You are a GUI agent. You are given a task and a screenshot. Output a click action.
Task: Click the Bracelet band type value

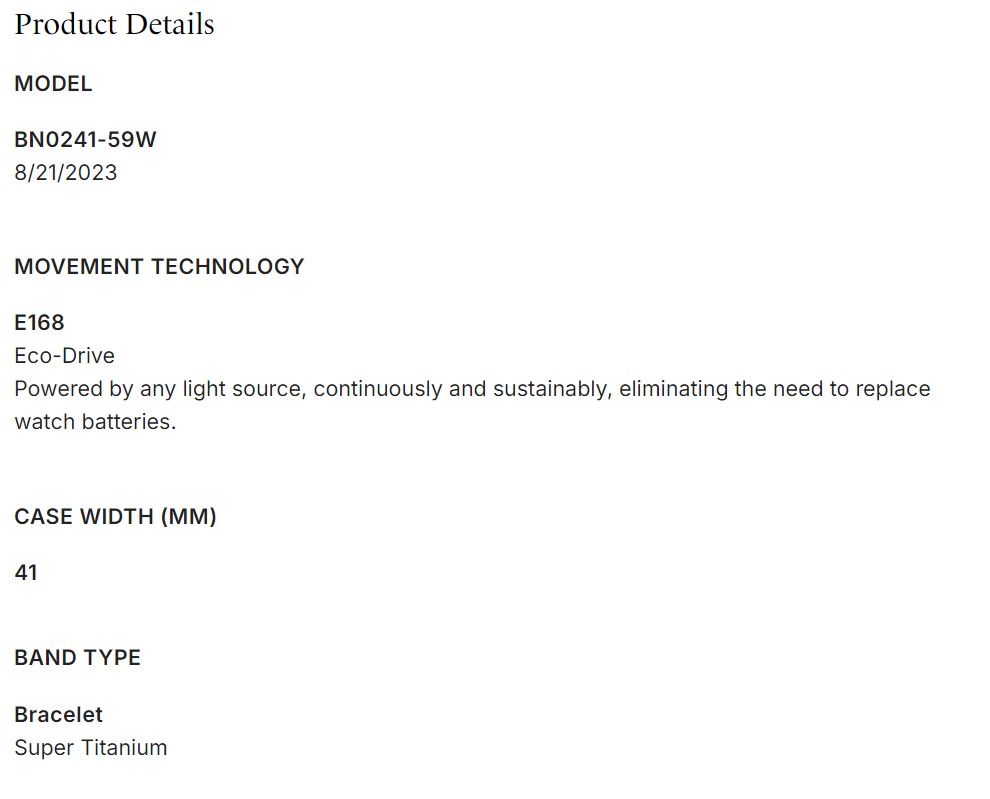point(58,714)
